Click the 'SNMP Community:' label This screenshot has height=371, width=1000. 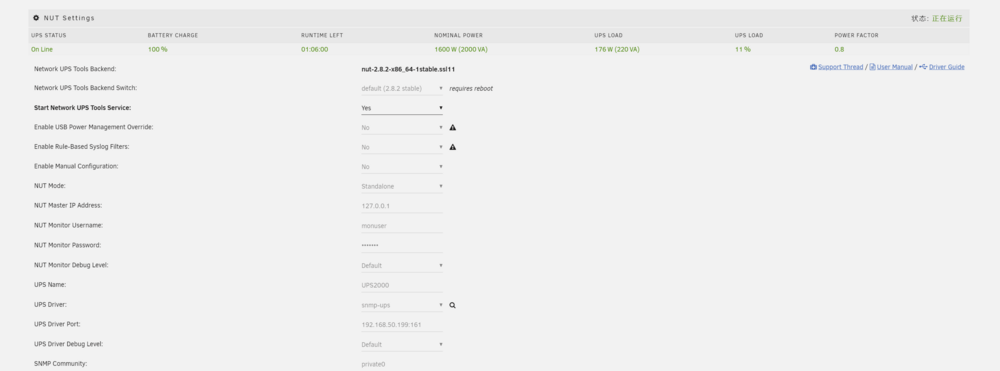click(60, 363)
